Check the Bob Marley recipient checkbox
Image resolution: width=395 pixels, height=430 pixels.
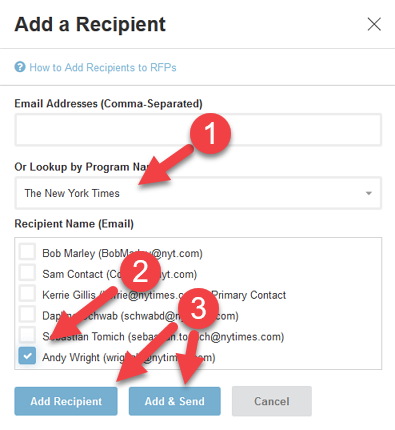[27, 252]
